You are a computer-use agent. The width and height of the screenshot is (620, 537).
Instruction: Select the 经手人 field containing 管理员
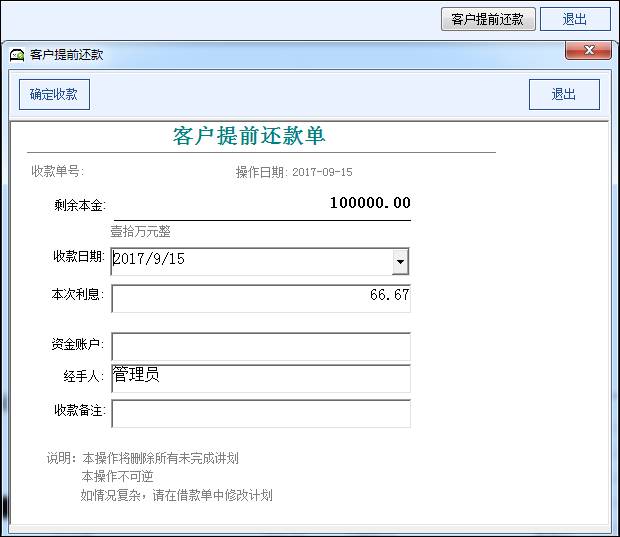(260, 378)
